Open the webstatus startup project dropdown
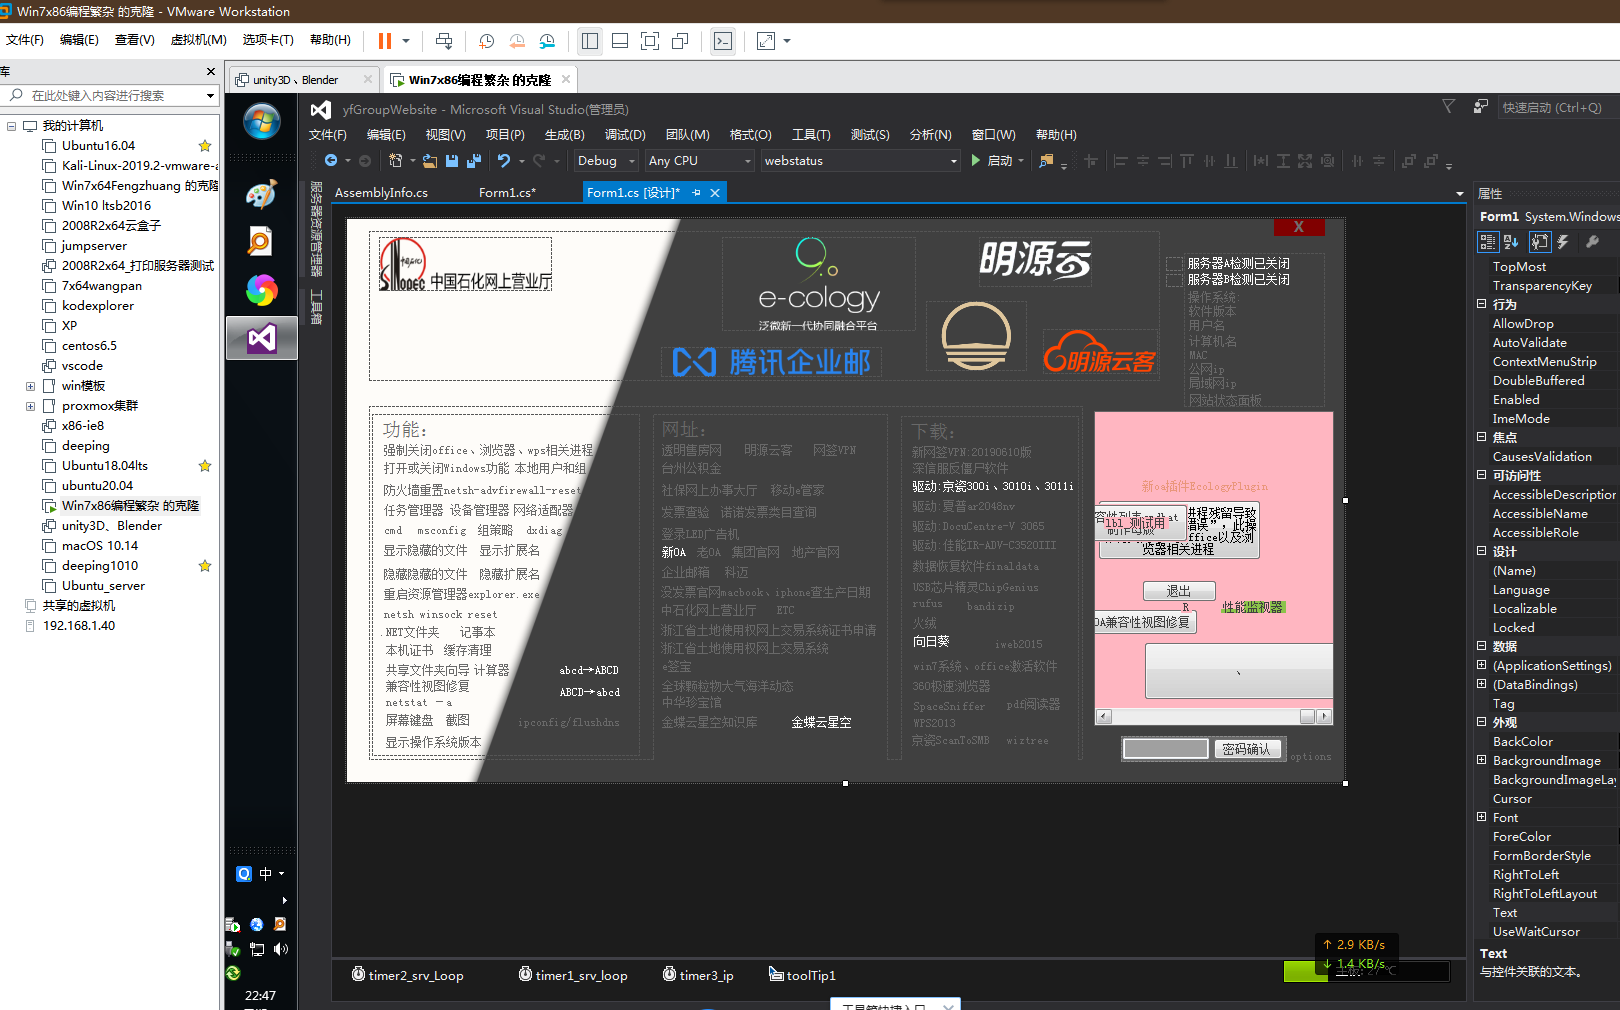Image resolution: width=1620 pixels, height=1010 pixels. click(x=860, y=161)
